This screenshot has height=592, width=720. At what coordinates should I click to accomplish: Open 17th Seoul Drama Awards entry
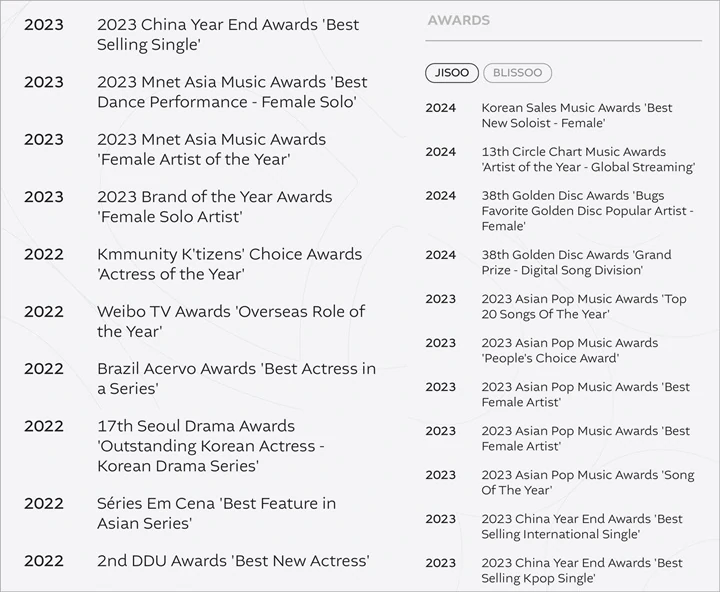[211, 446]
